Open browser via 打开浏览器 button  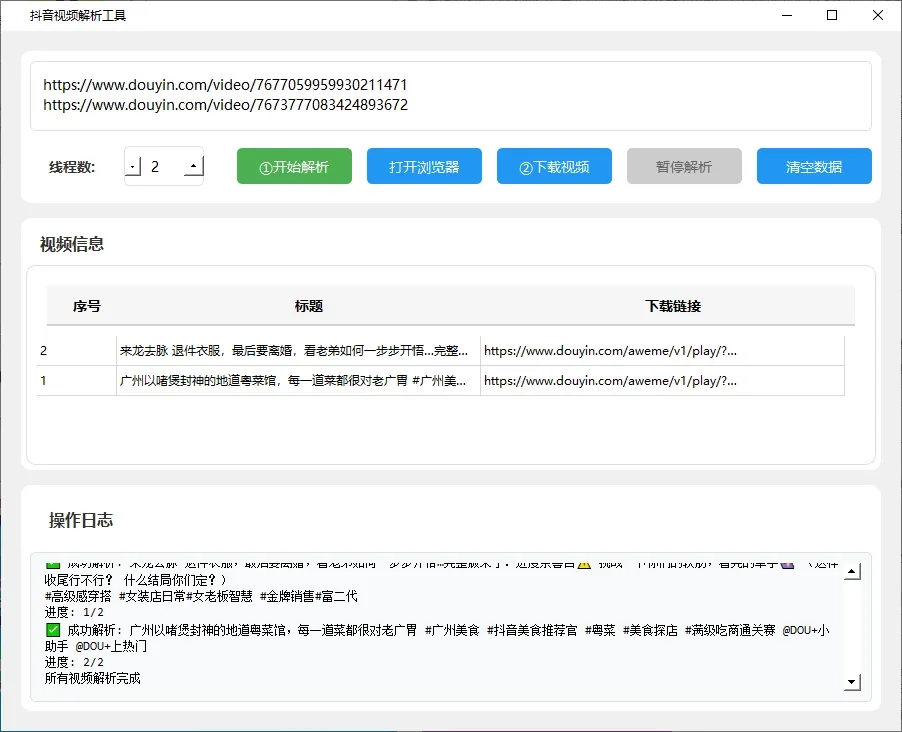click(424, 166)
